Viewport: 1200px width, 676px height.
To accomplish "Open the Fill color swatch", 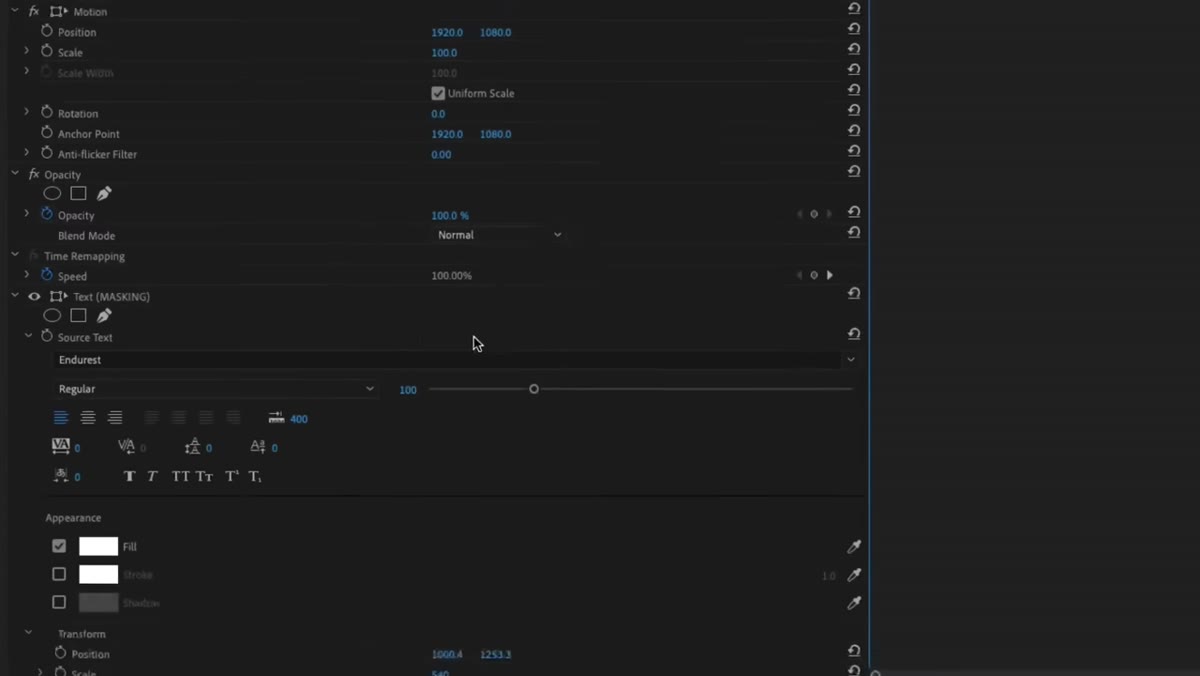I will click(x=98, y=546).
